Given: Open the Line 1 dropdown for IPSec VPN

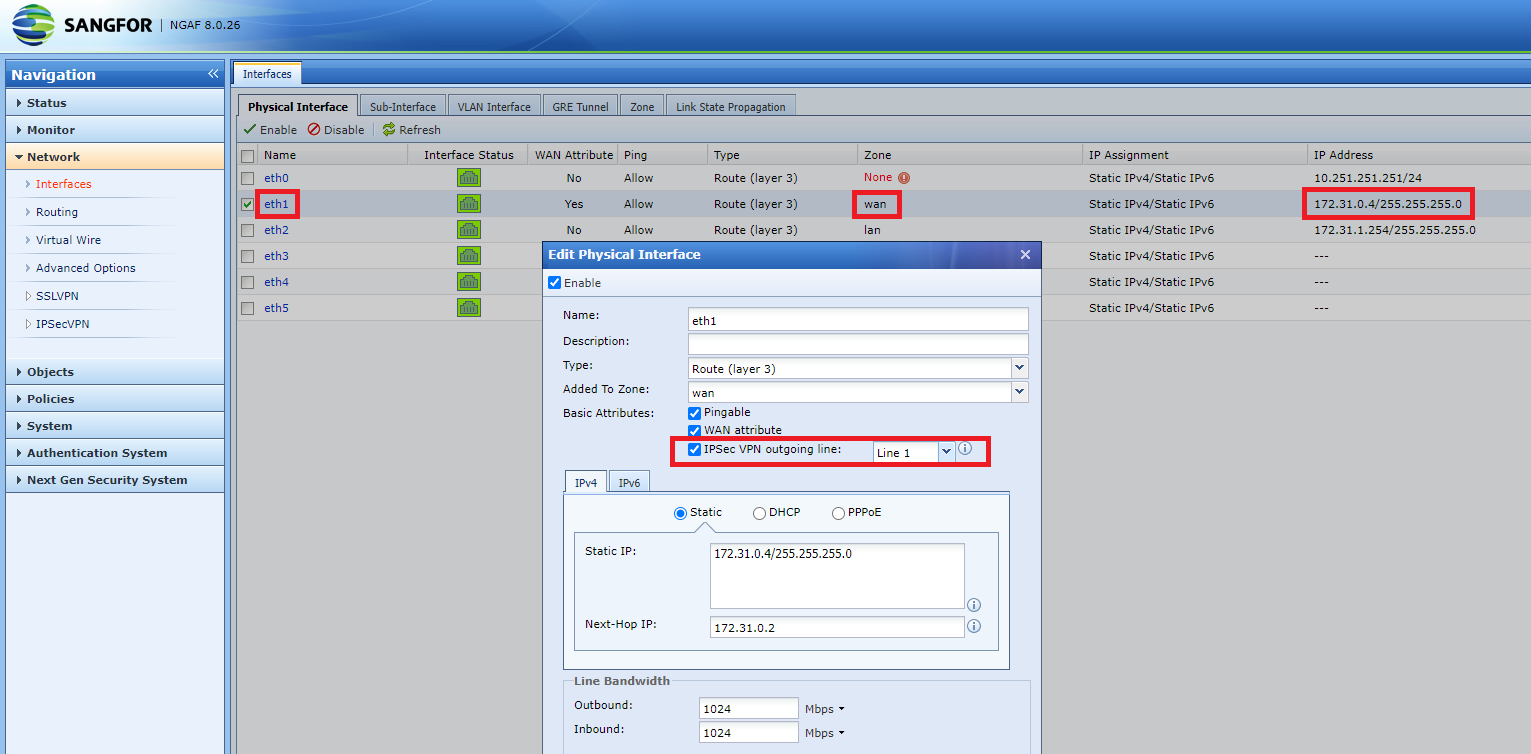Looking at the screenshot, I should point(946,451).
